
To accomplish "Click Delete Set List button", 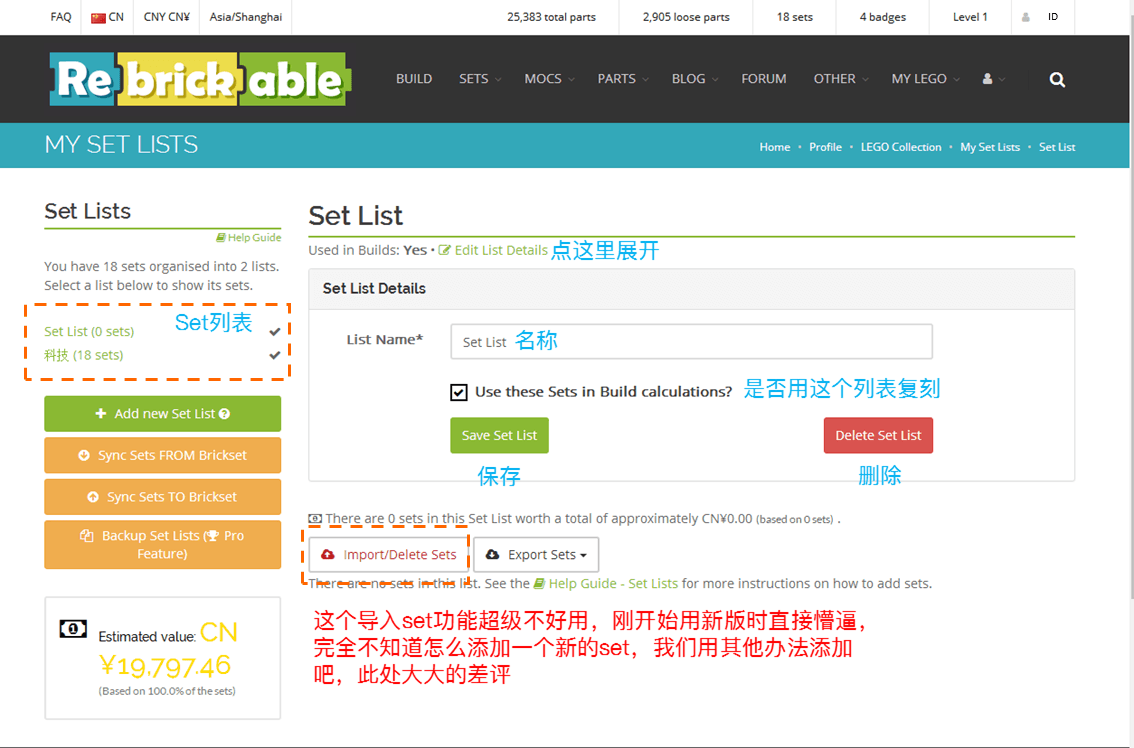I will pyautogui.click(x=878, y=435).
